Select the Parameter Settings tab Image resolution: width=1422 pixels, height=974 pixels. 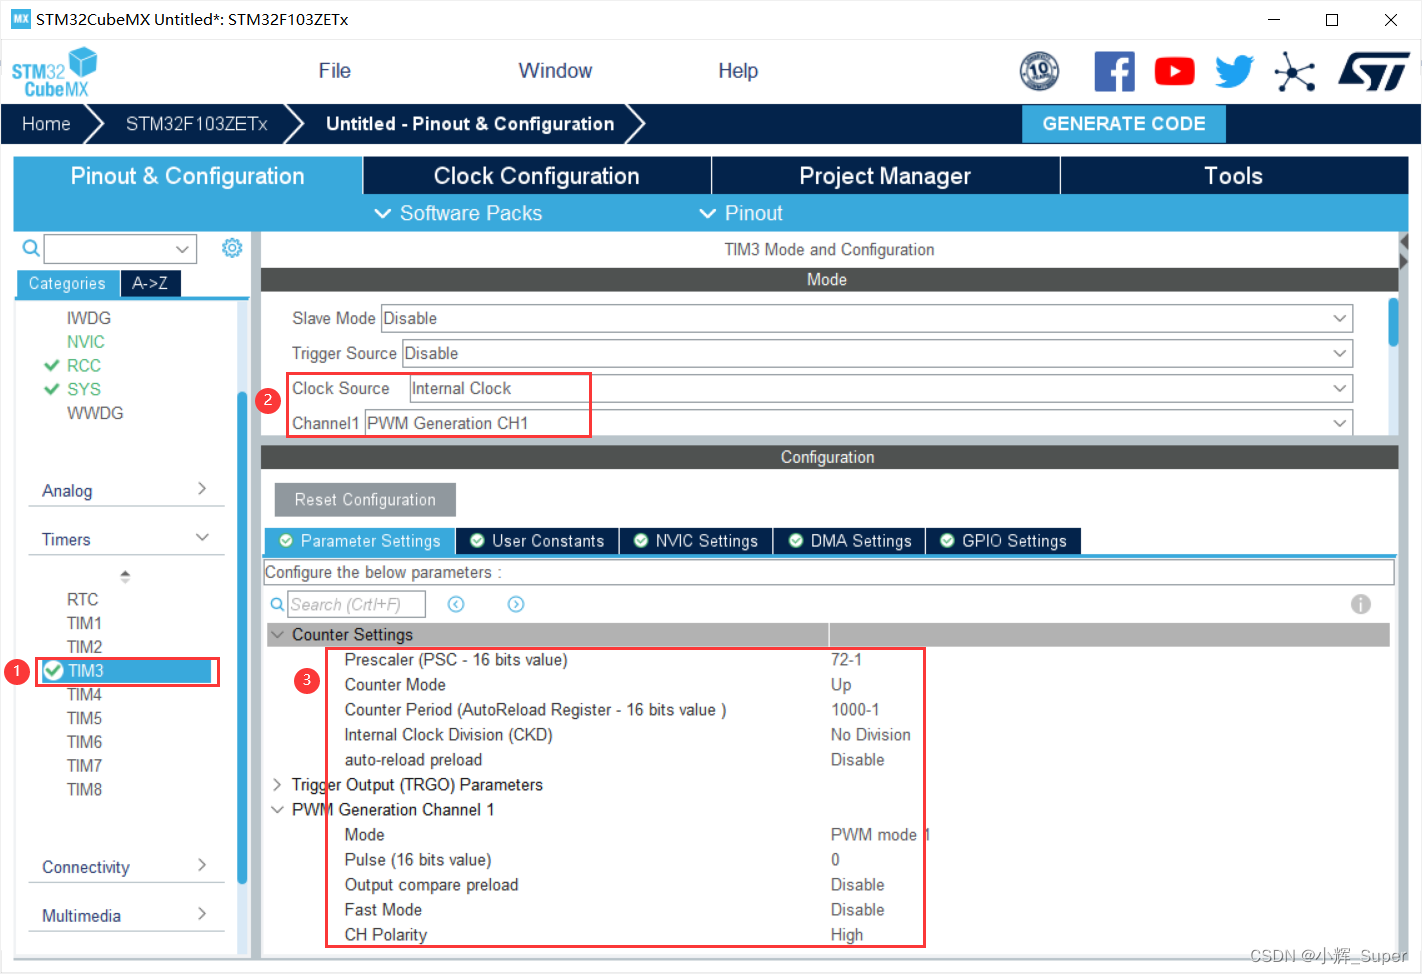(x=360, y=541)
